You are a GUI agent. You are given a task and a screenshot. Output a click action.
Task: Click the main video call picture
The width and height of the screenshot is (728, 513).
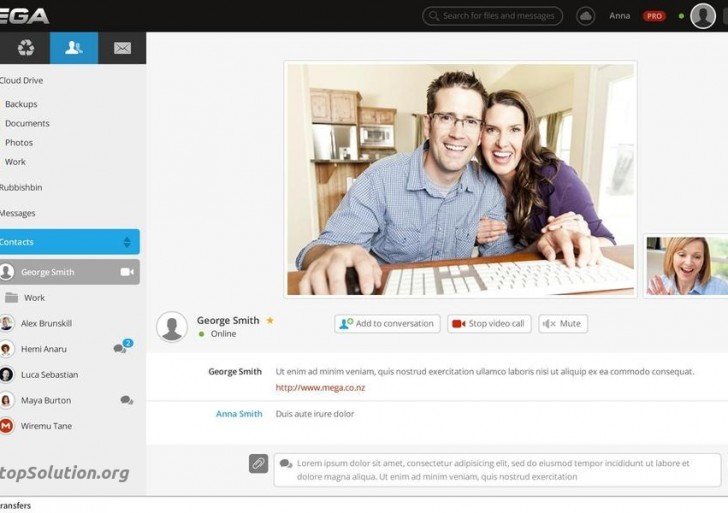point(460,179)
